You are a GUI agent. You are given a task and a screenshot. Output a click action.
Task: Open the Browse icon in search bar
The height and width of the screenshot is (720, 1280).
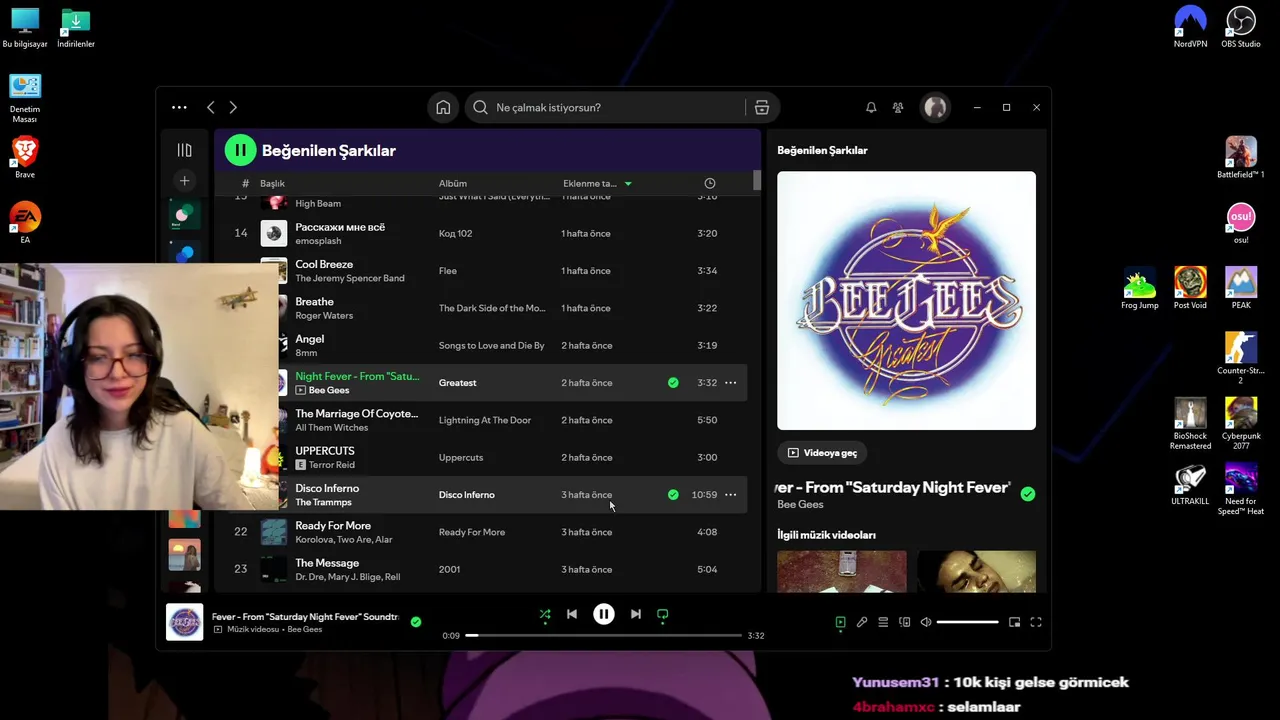pyautogui.click(x=762, y=108)
